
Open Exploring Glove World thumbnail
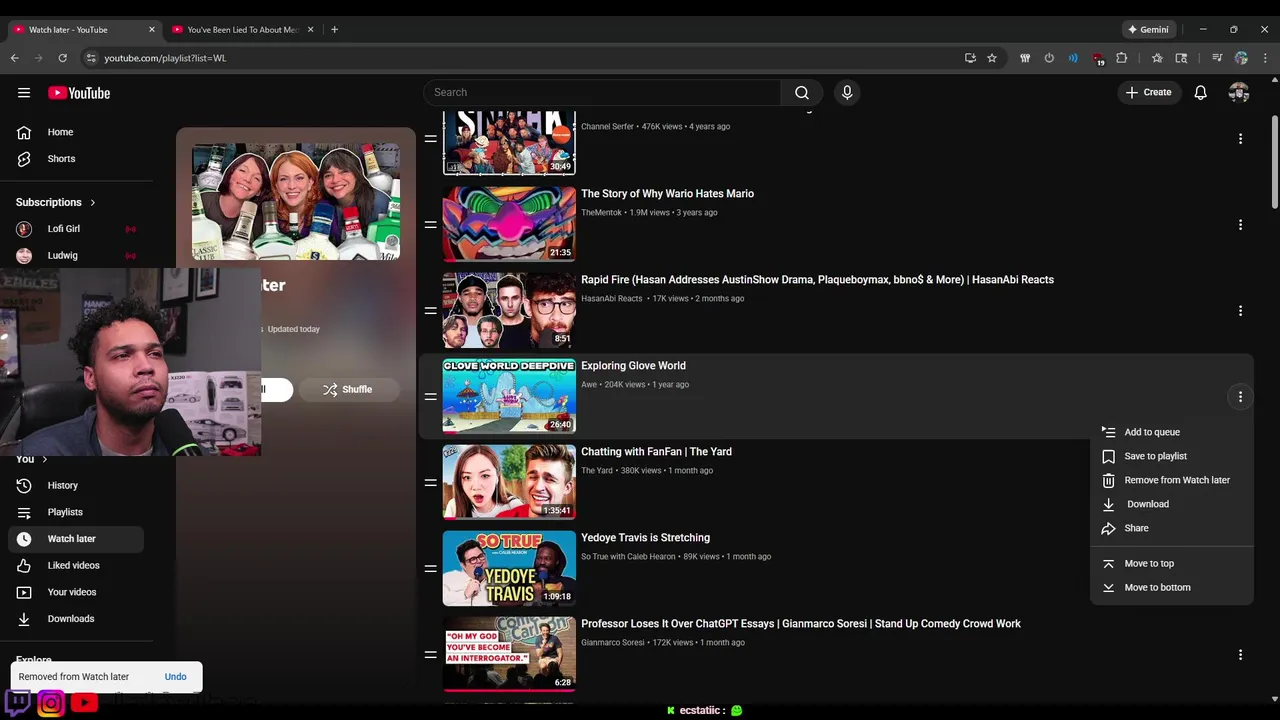(509, 397)
